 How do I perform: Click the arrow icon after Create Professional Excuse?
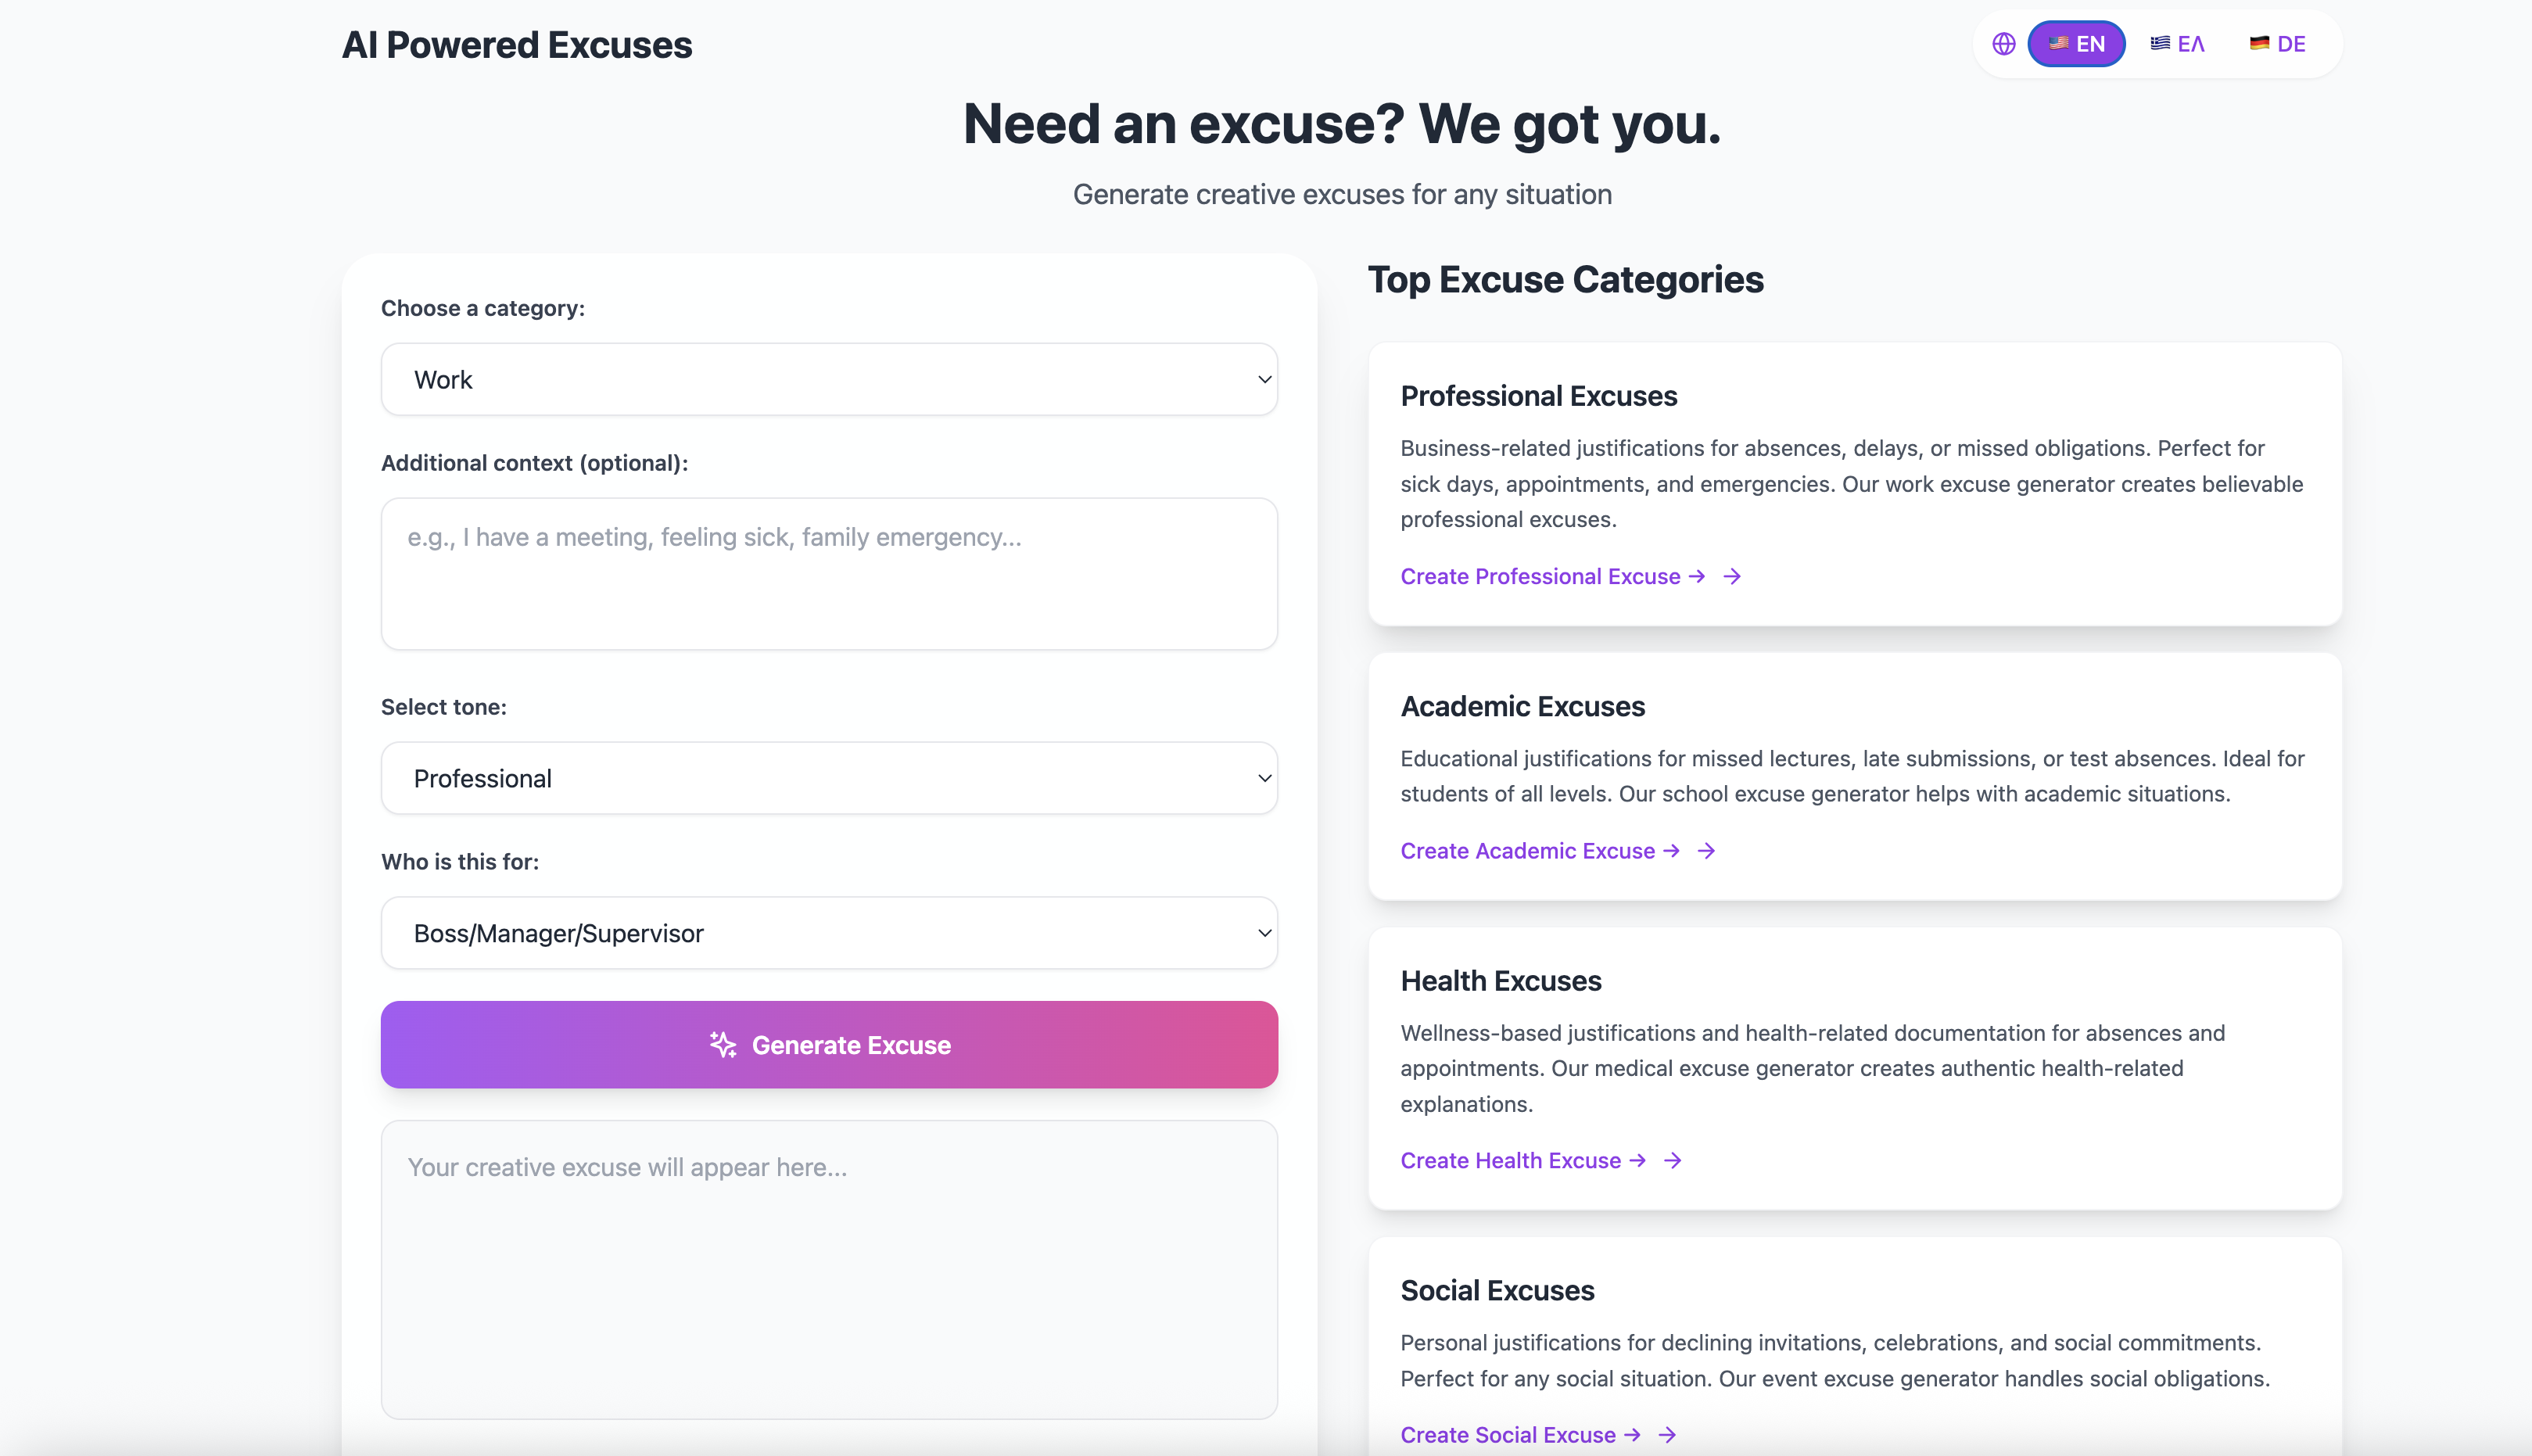(x=1732, y=577)
